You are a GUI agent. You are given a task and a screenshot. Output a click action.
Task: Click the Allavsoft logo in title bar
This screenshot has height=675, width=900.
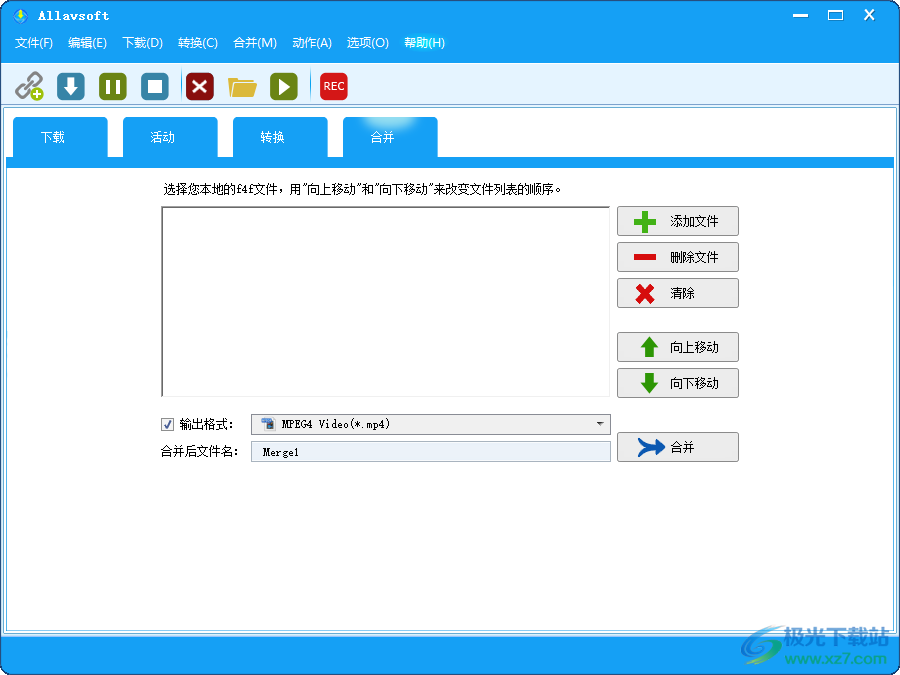click(x=20, y=15)
